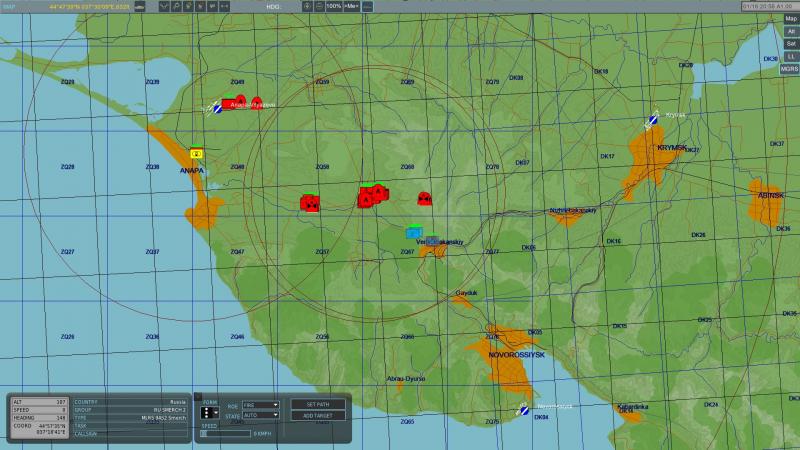Viewport: 800px width, 450px height.
Task: Click the magnifier search icon in top toolbar
Action: (x=176, y=6)
